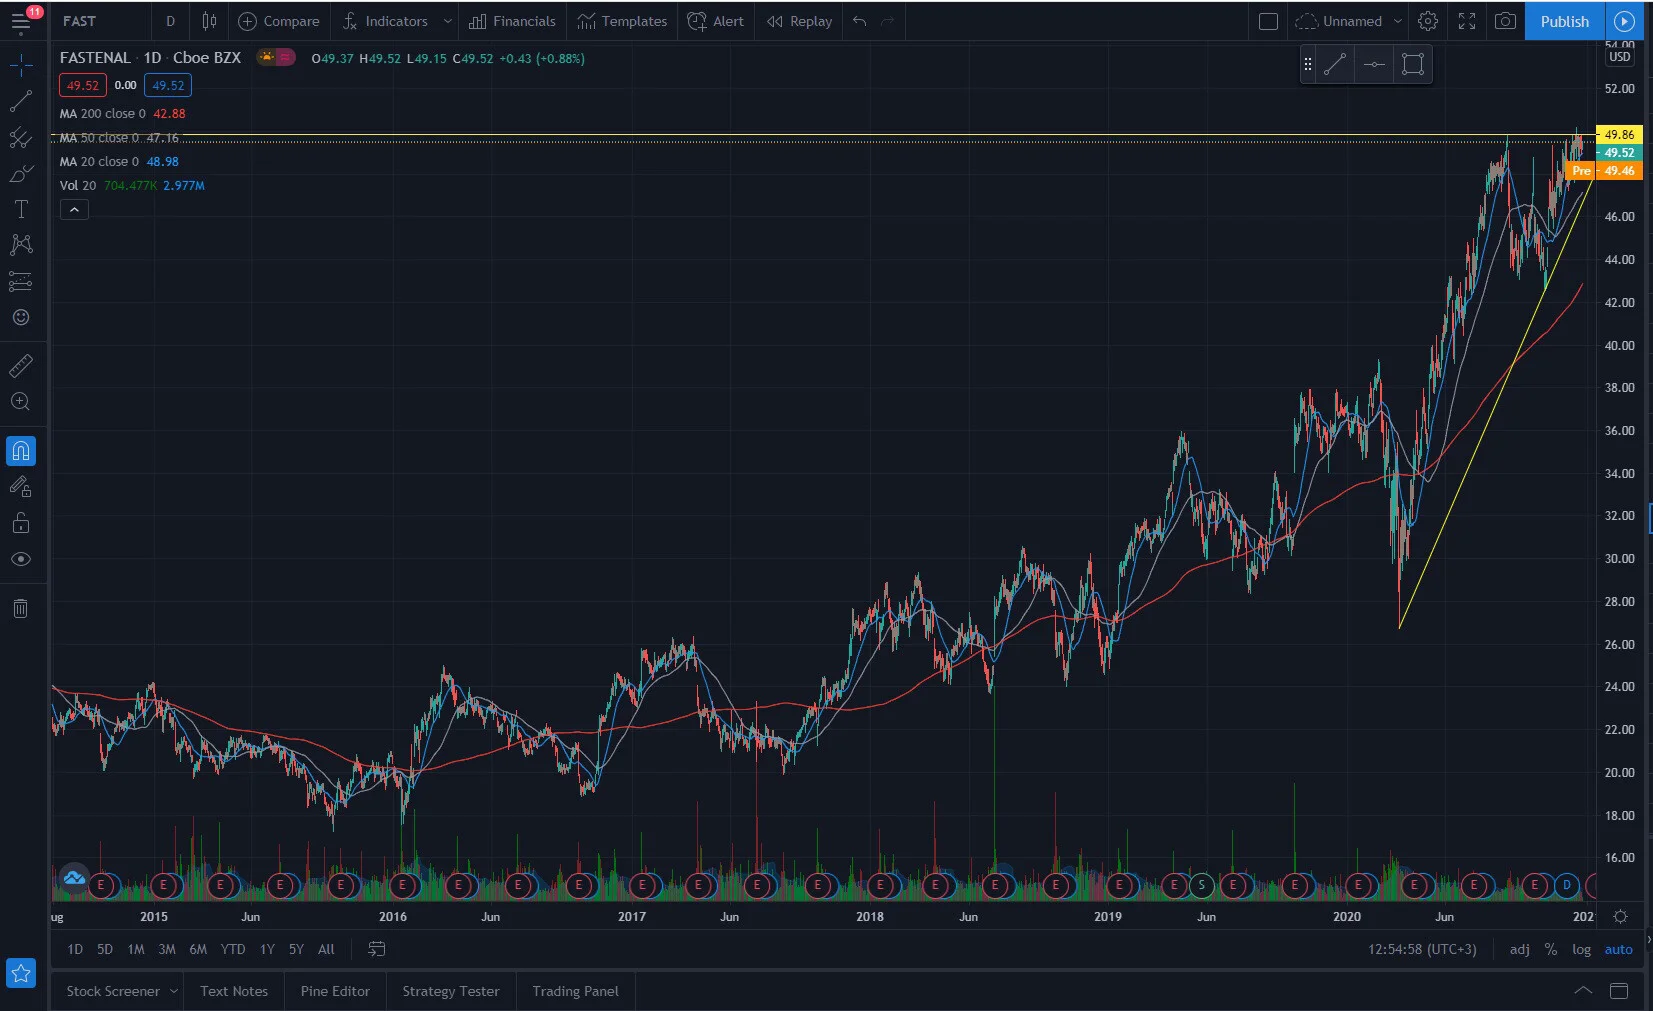Viewport: 1653px width, 1011px height.
Task: Open the Text Notes tab
Action: tap(234, 991)
